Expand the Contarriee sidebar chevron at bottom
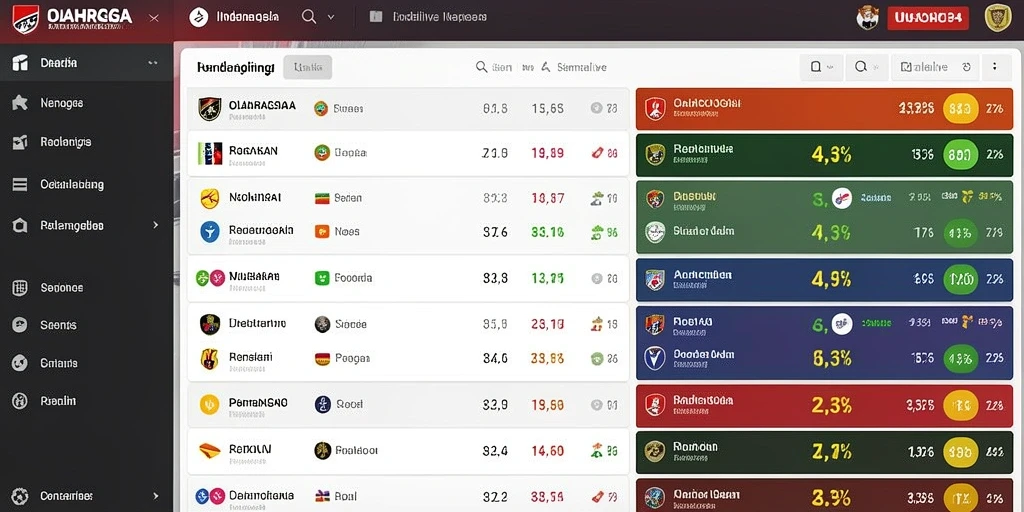Screen dimensions: 1024x512 (155, 496)
